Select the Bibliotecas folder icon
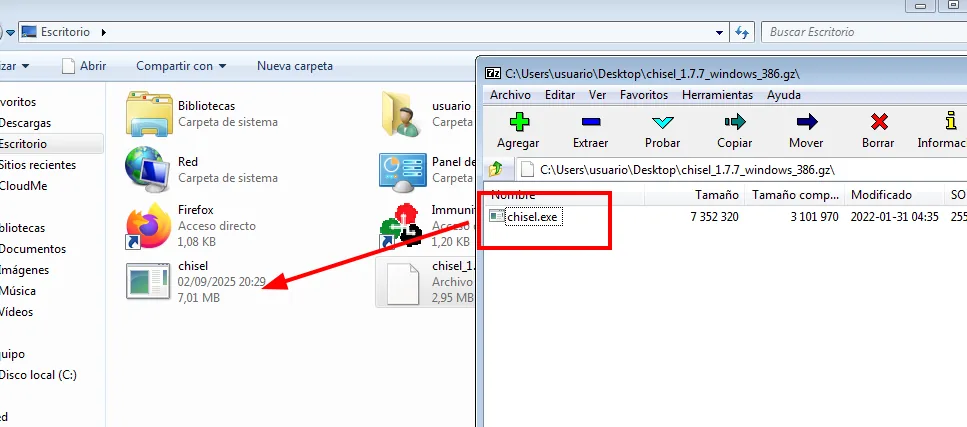This screenshot has height=427, width=967. click(x=149, y=114)
